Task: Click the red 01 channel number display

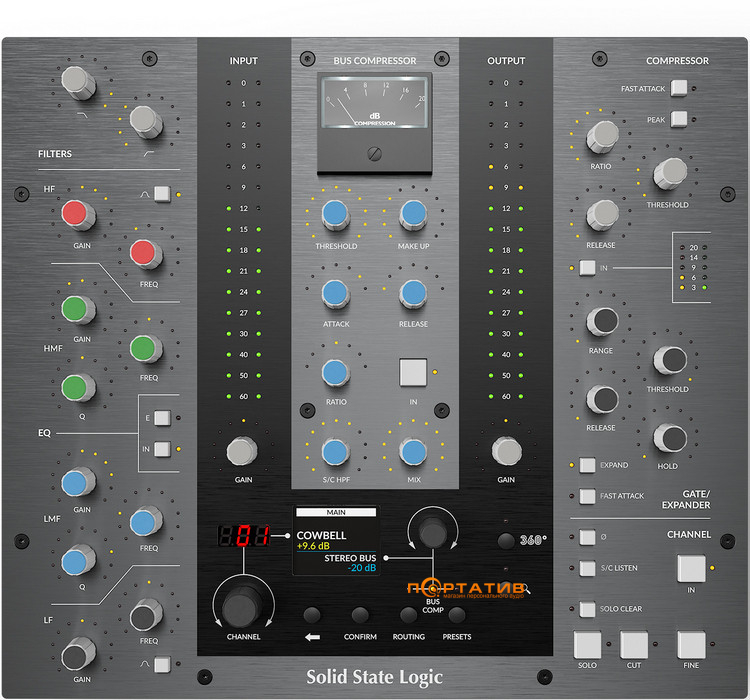Action: (x=244, y=536)
